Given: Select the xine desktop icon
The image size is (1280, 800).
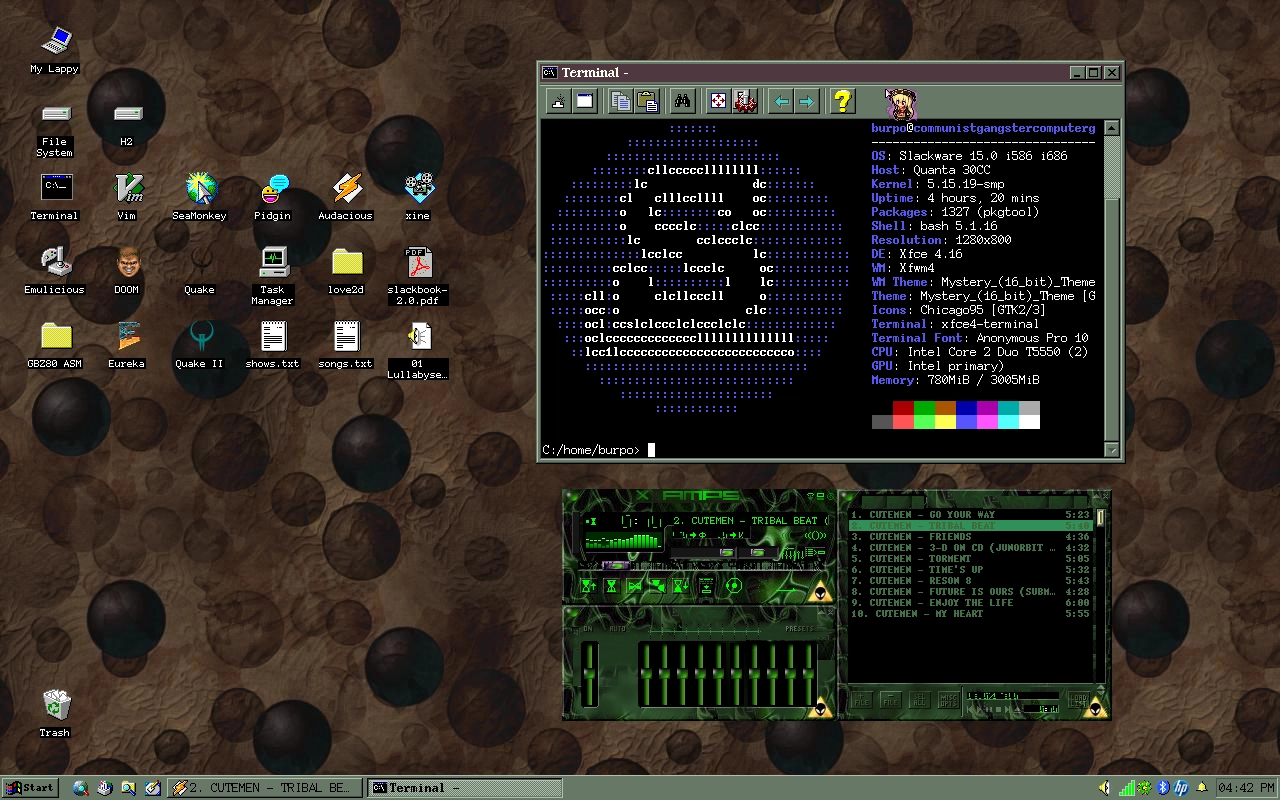Looking at the screenshot, I should (418, 196).
